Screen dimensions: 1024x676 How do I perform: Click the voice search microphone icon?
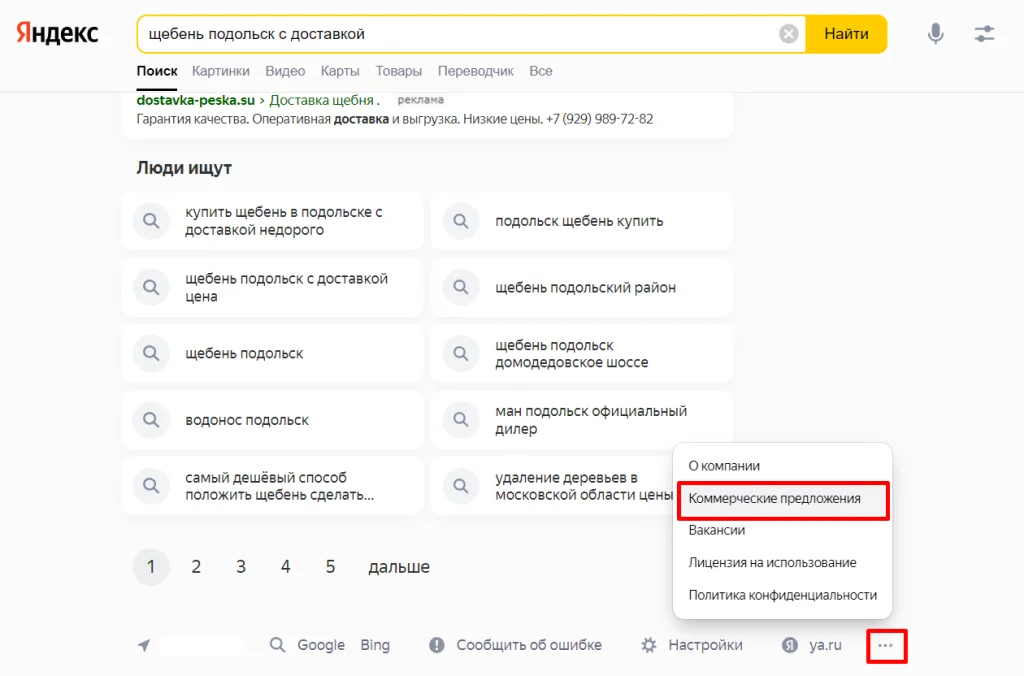[x=934, y=33]
